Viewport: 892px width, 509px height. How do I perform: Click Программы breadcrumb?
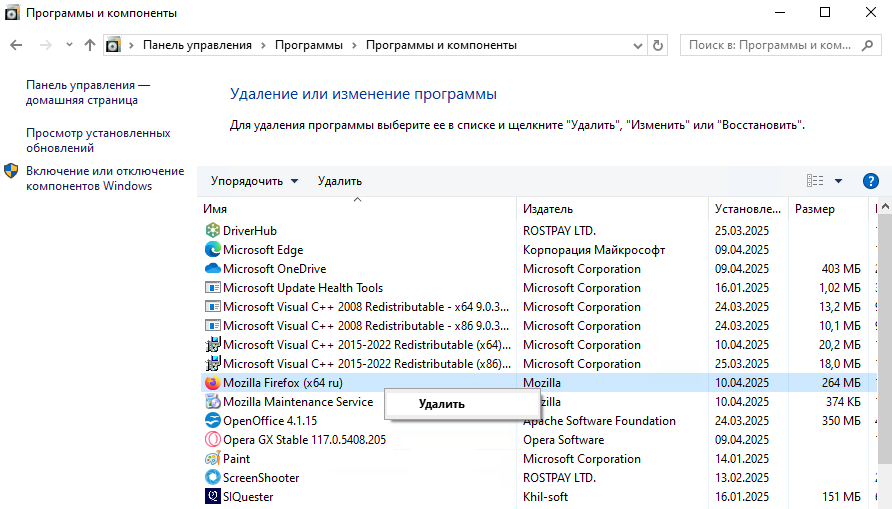[308, 45]
